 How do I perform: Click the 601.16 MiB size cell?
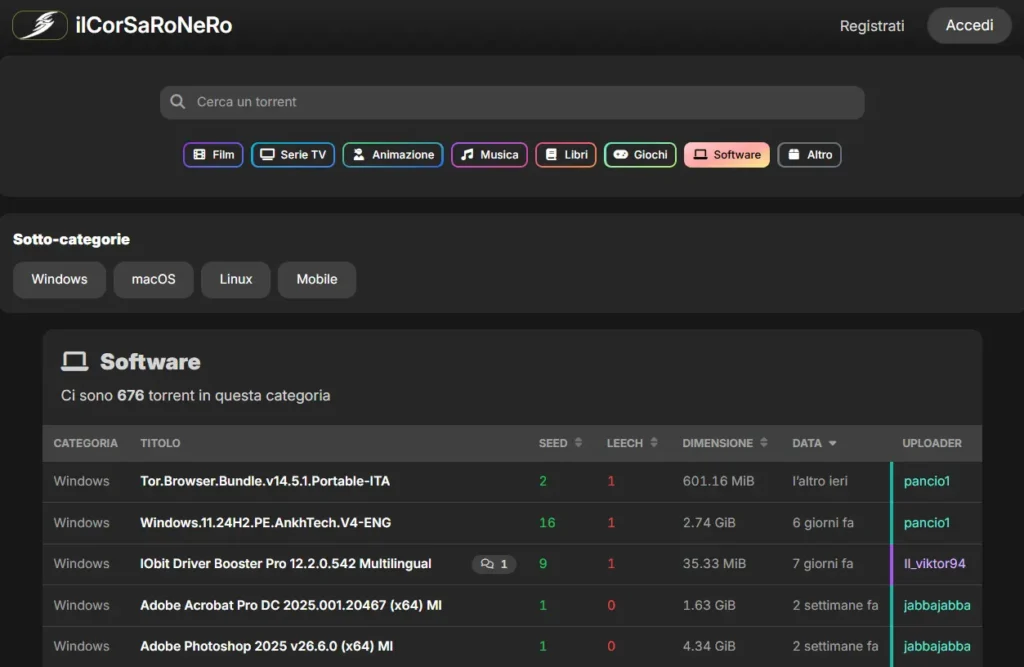[x=718, y=481]
